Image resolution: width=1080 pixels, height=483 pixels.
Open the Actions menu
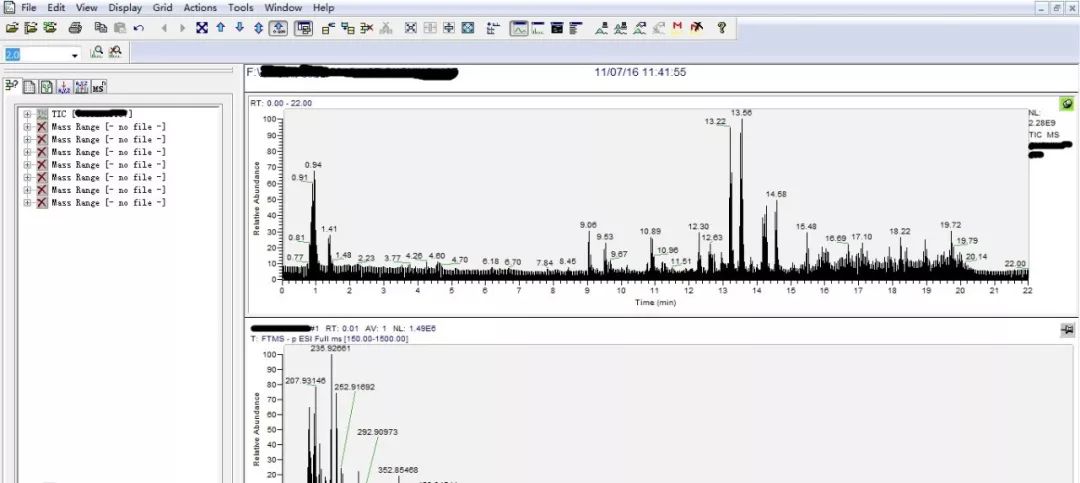tap(199, 7)
